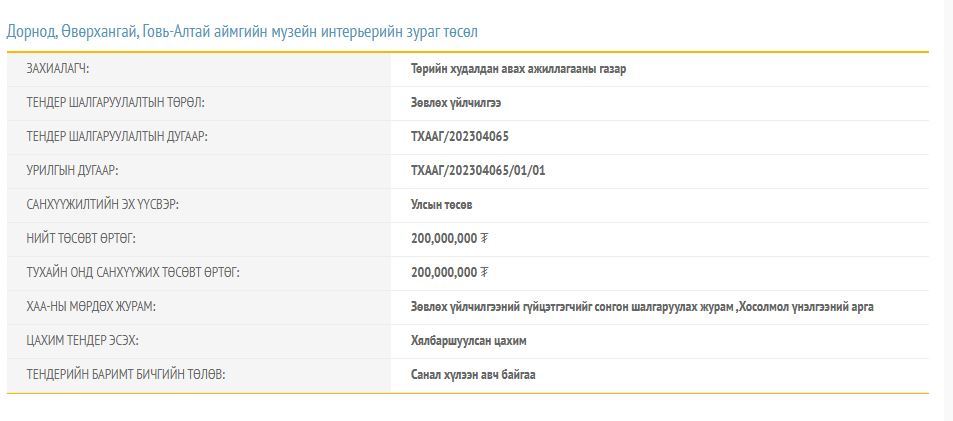The image size is (953, 421).
Task: Click tender number ТХААГ/202304065
Action: click(459, 137)
